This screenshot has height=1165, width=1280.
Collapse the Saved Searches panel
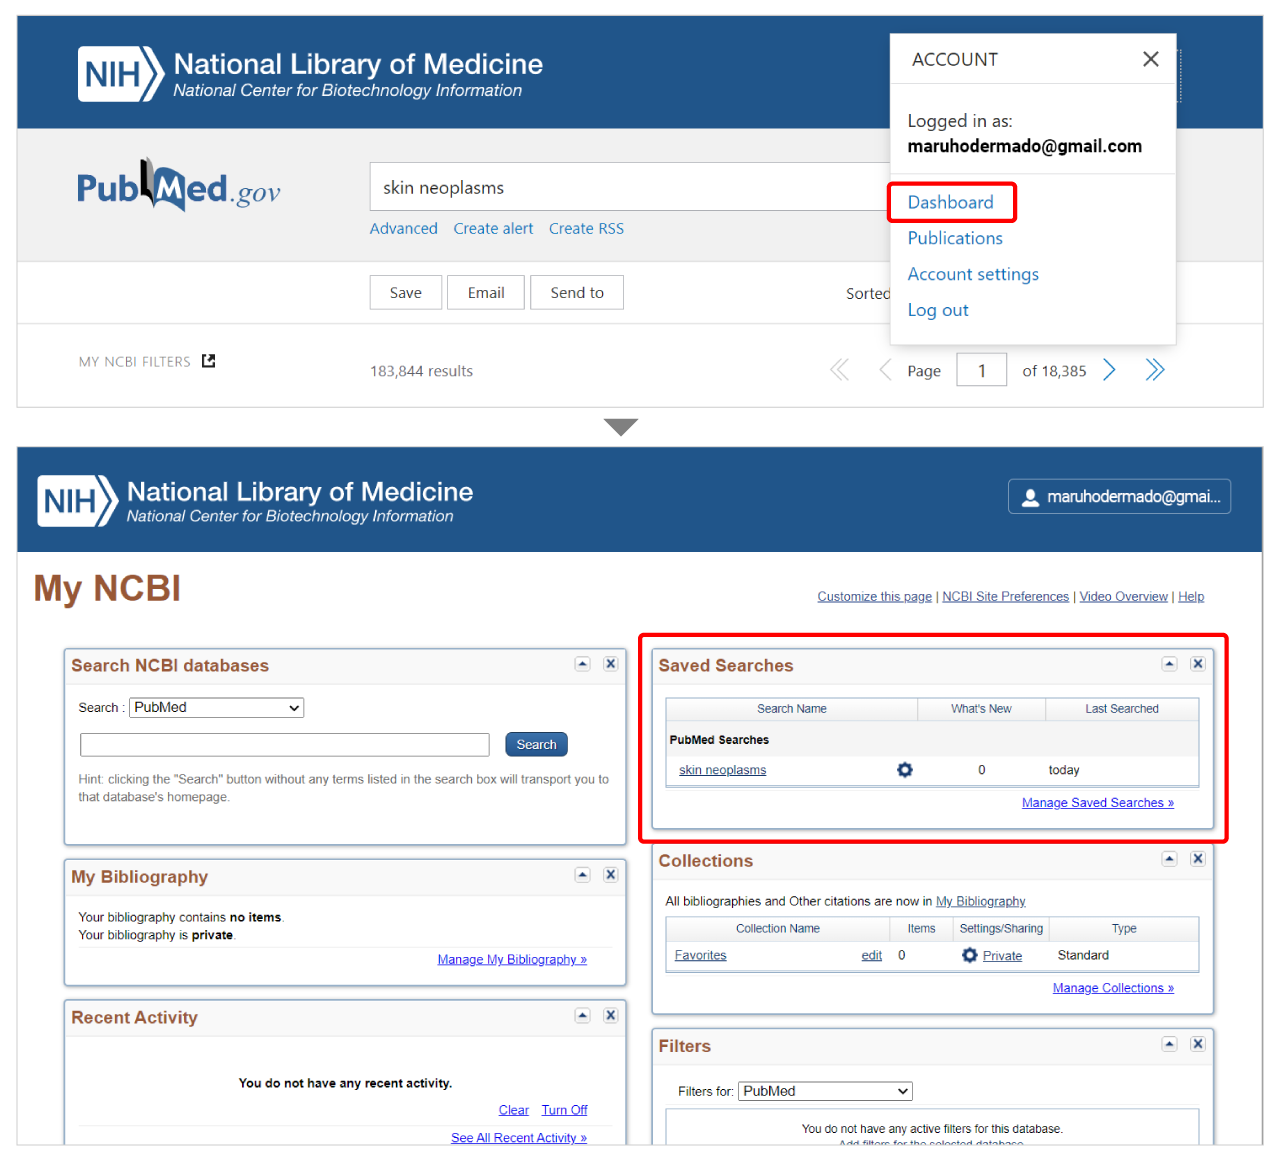[1169, 663]
